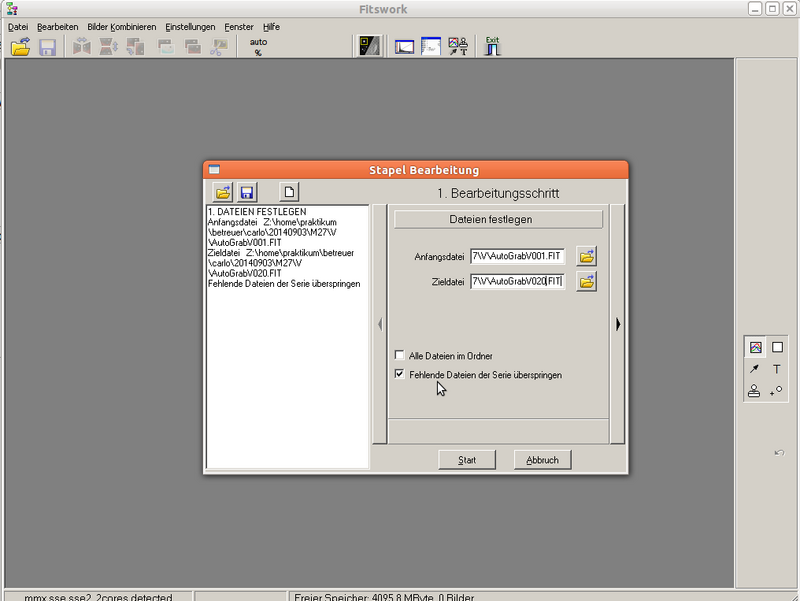Save the batch settings with the disk icon
The width and height of the screenshot is (800, 601).
click(244, 192)
